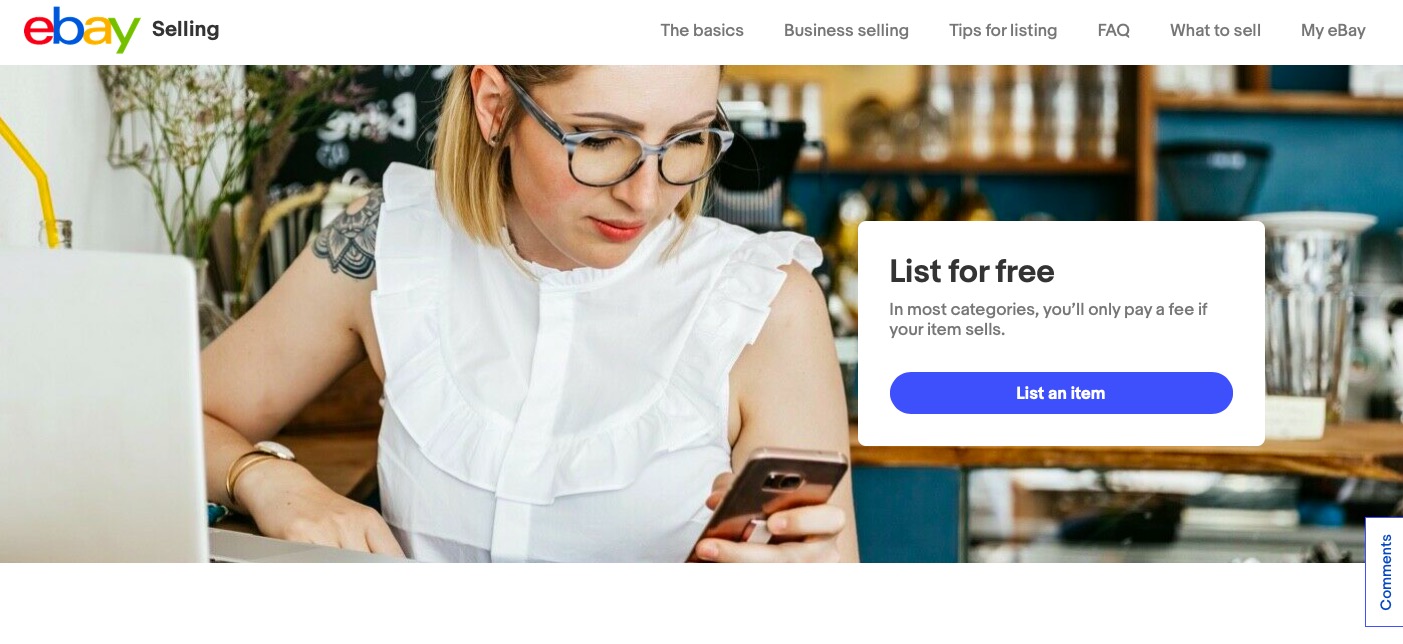Screen dimensions: 1403x644
Task: Click the fee description text in card
Action: point(1048,319)
